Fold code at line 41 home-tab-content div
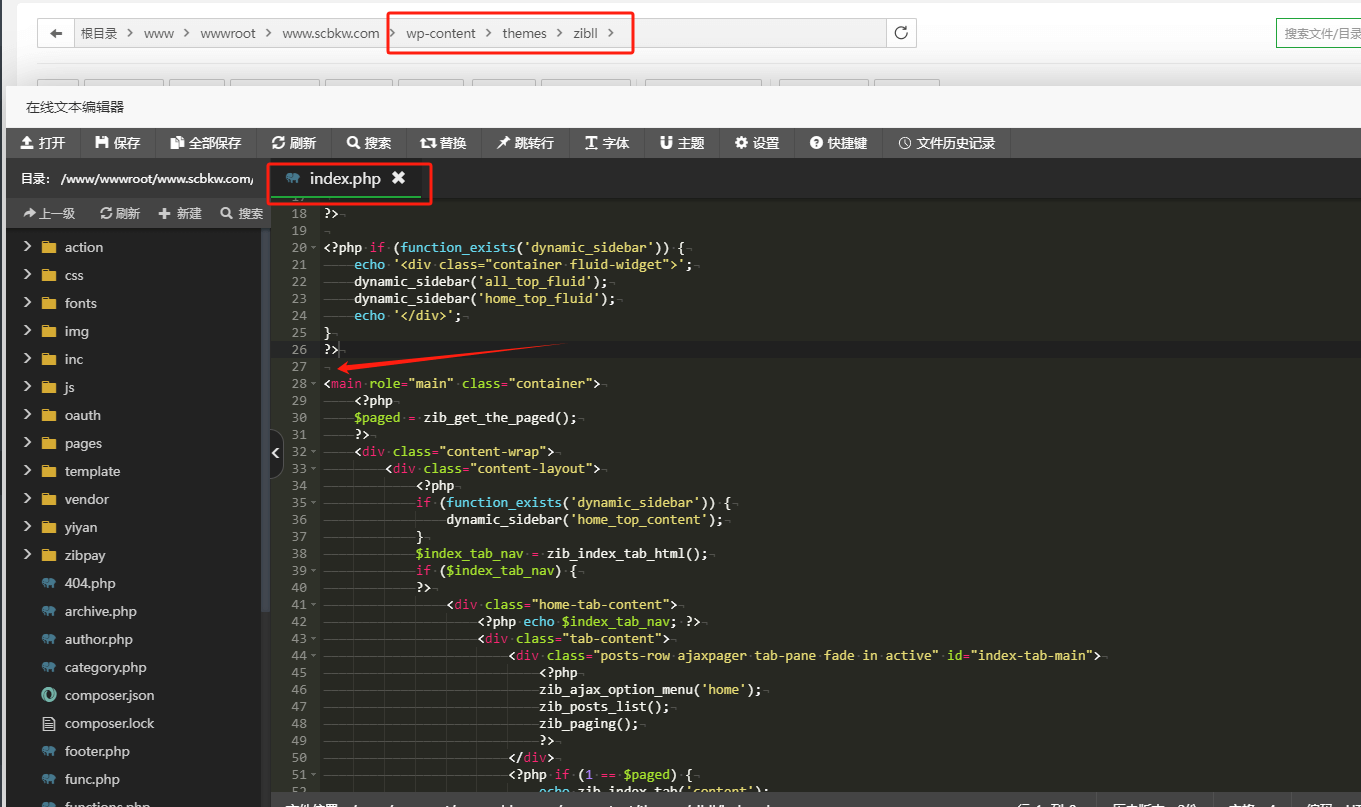 314,604
